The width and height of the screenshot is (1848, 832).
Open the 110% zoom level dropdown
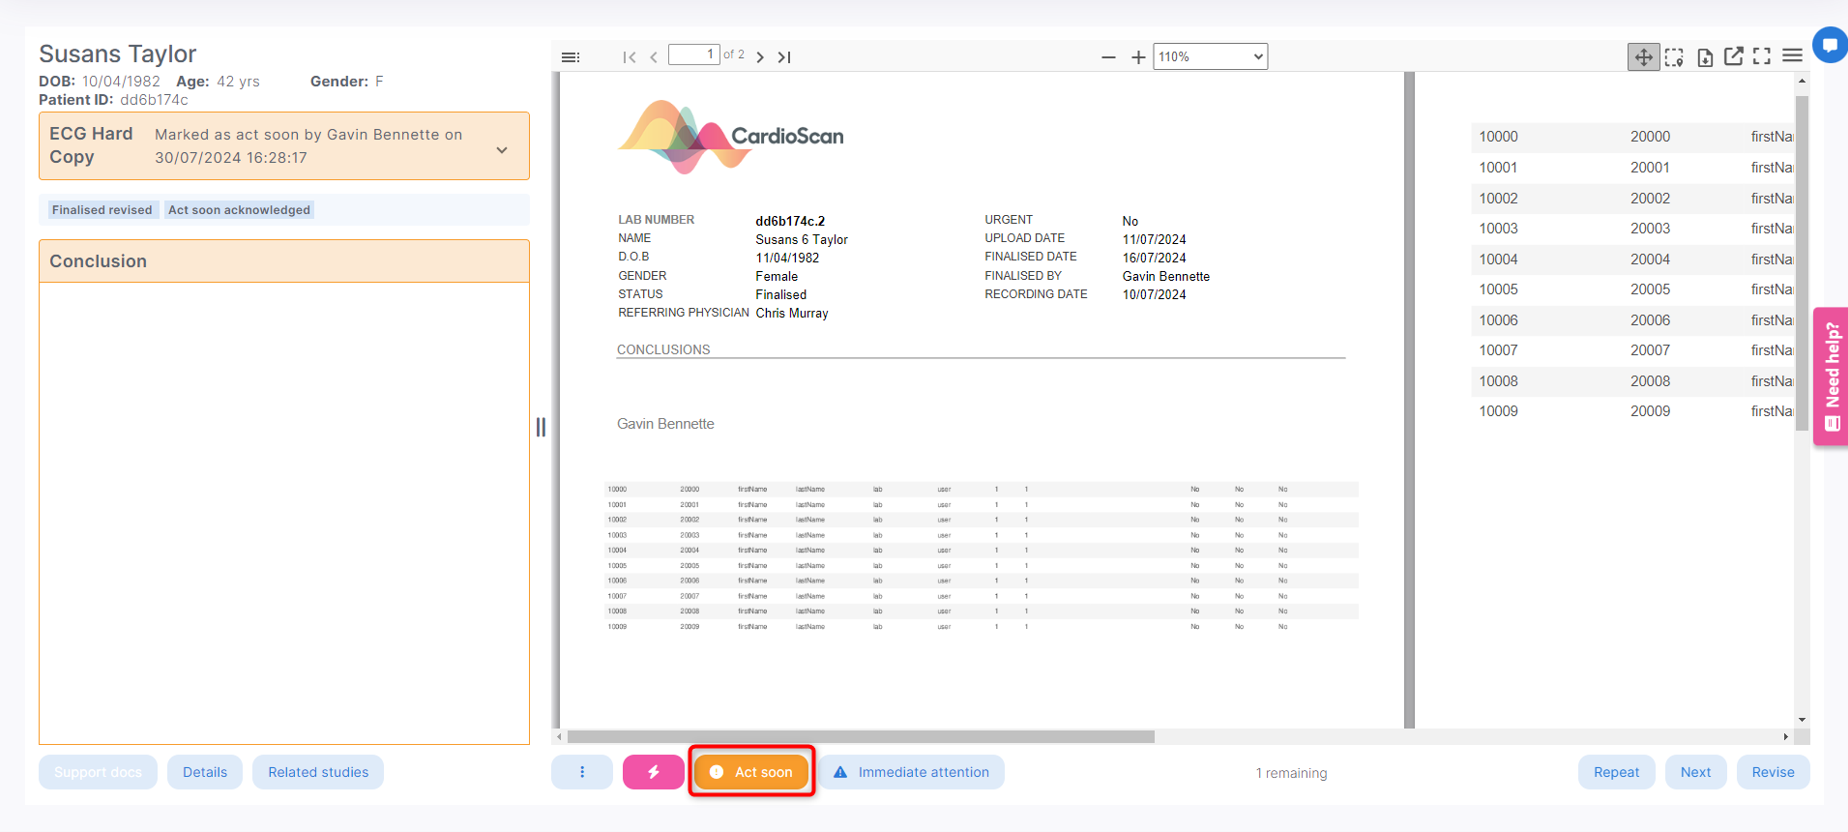(1210, 57)
